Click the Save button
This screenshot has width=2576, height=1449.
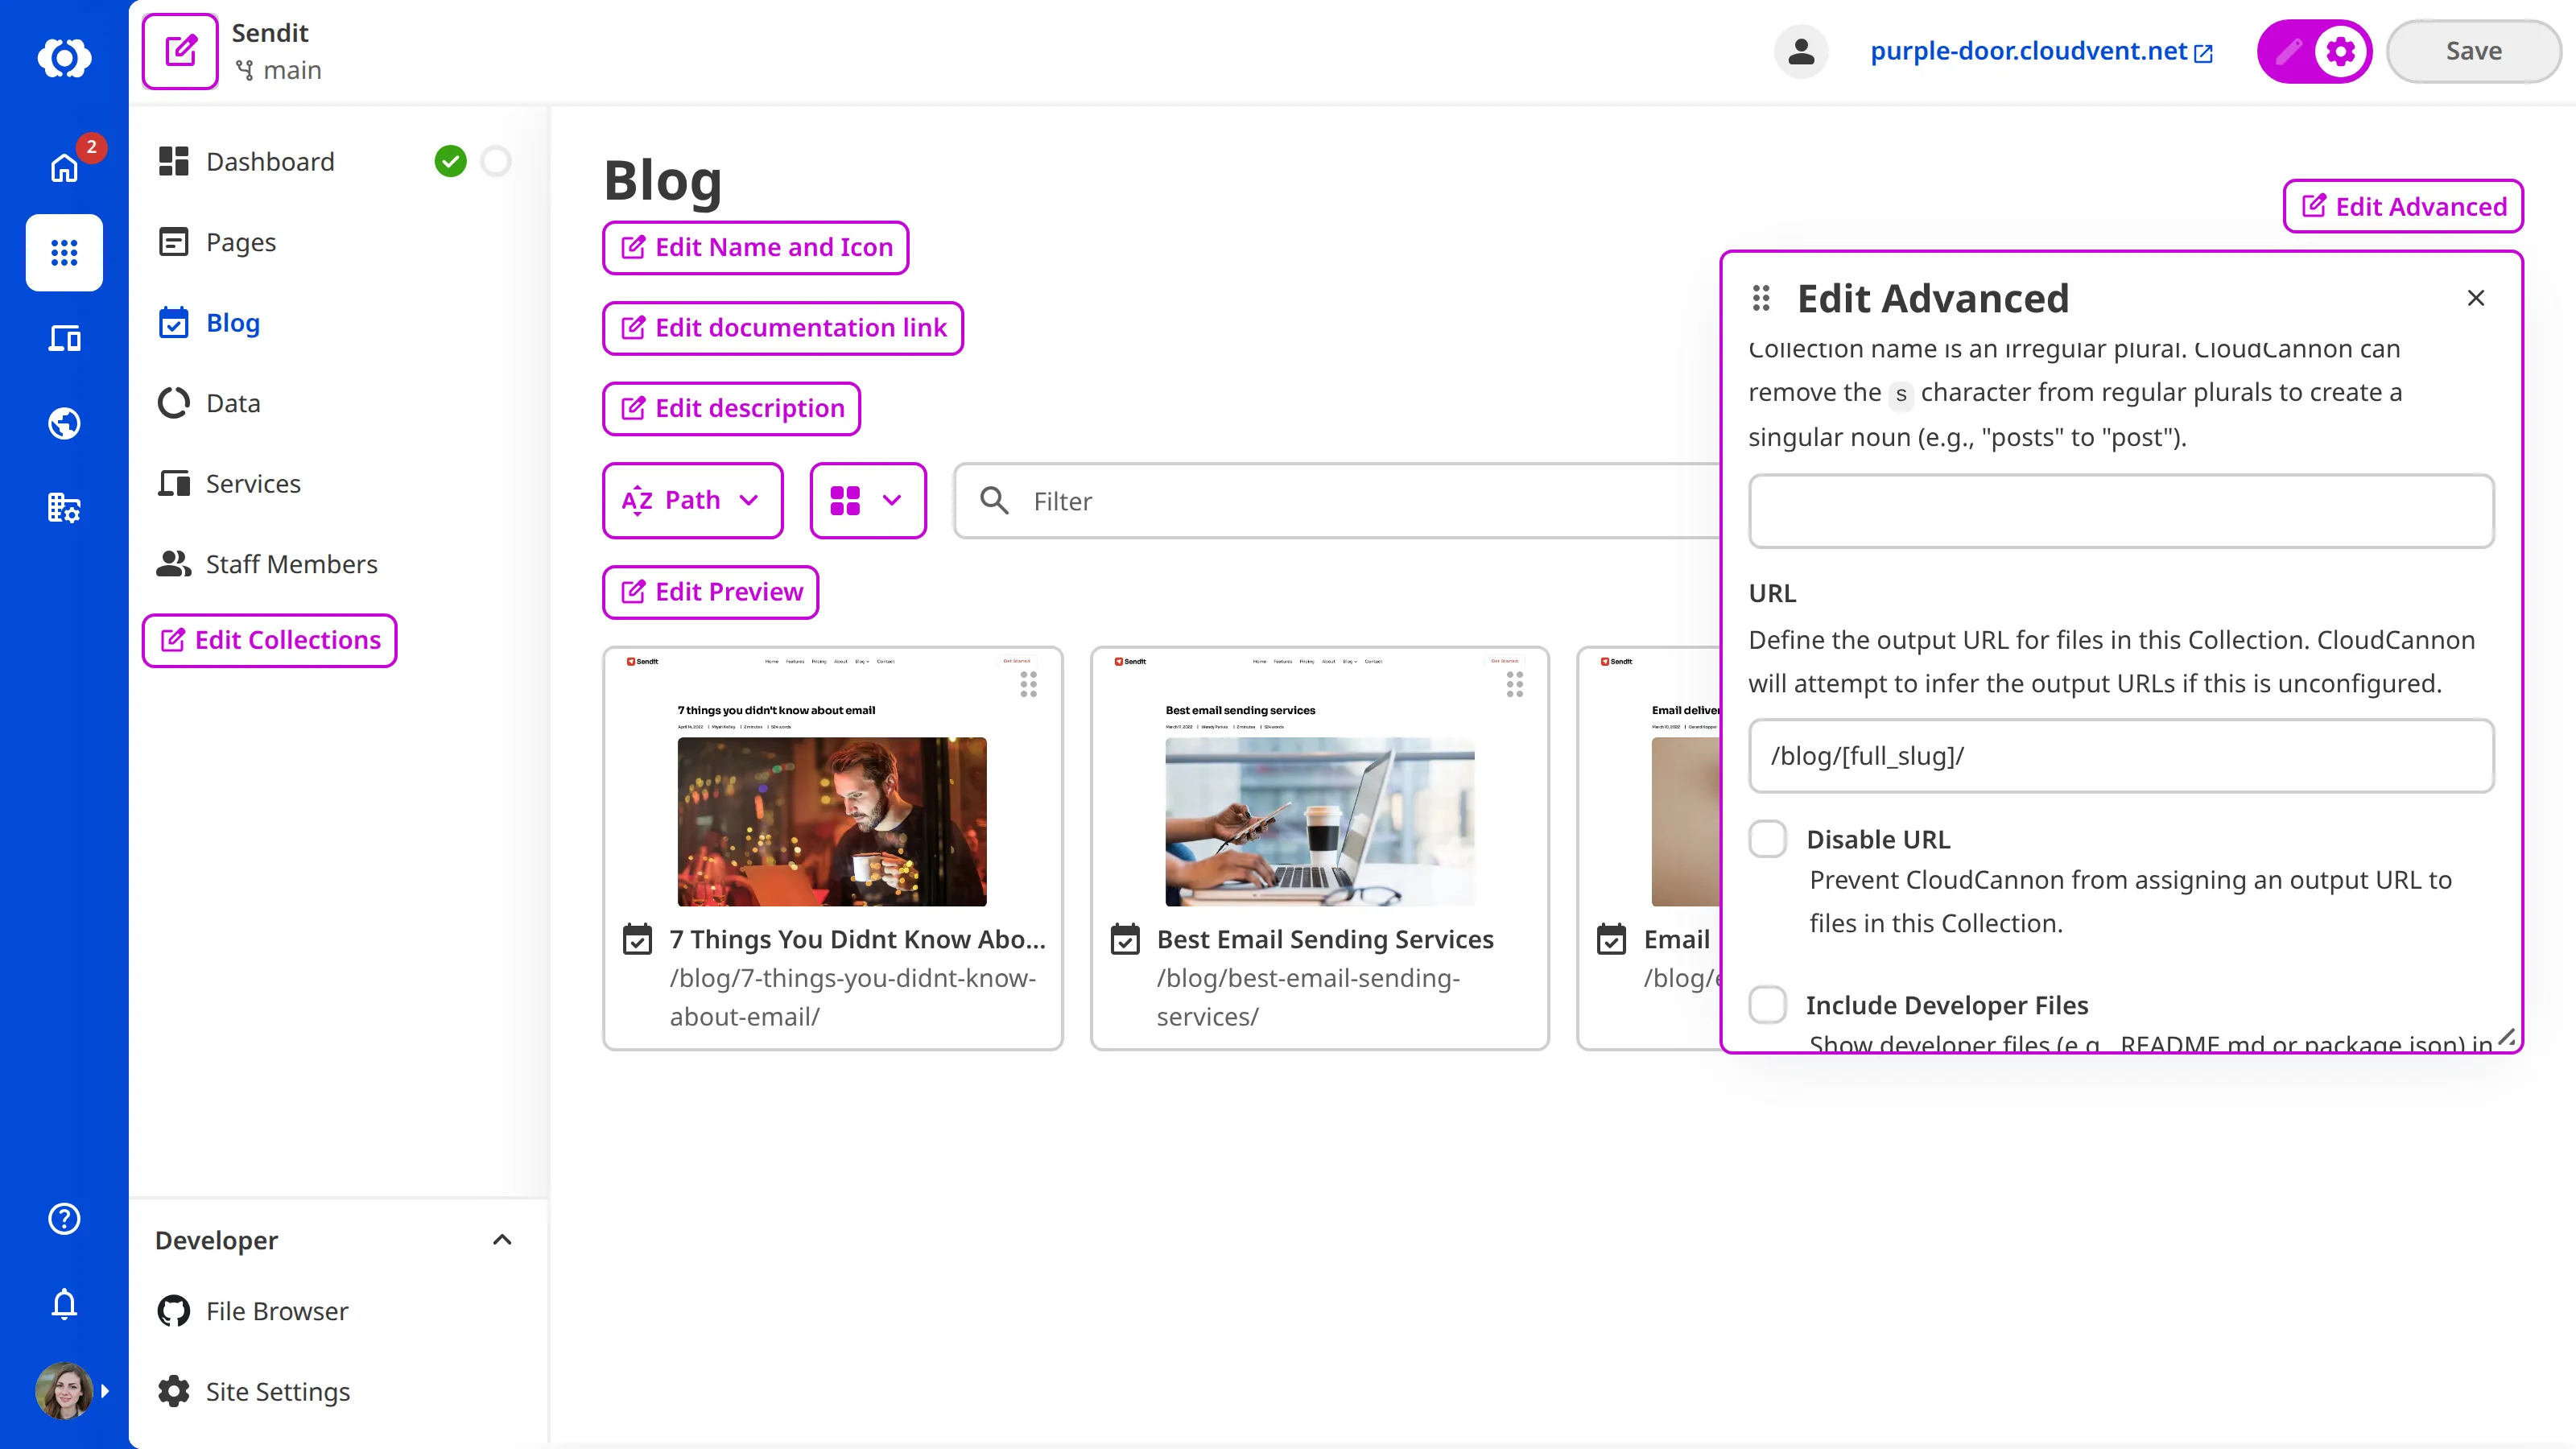point(2473,51)
